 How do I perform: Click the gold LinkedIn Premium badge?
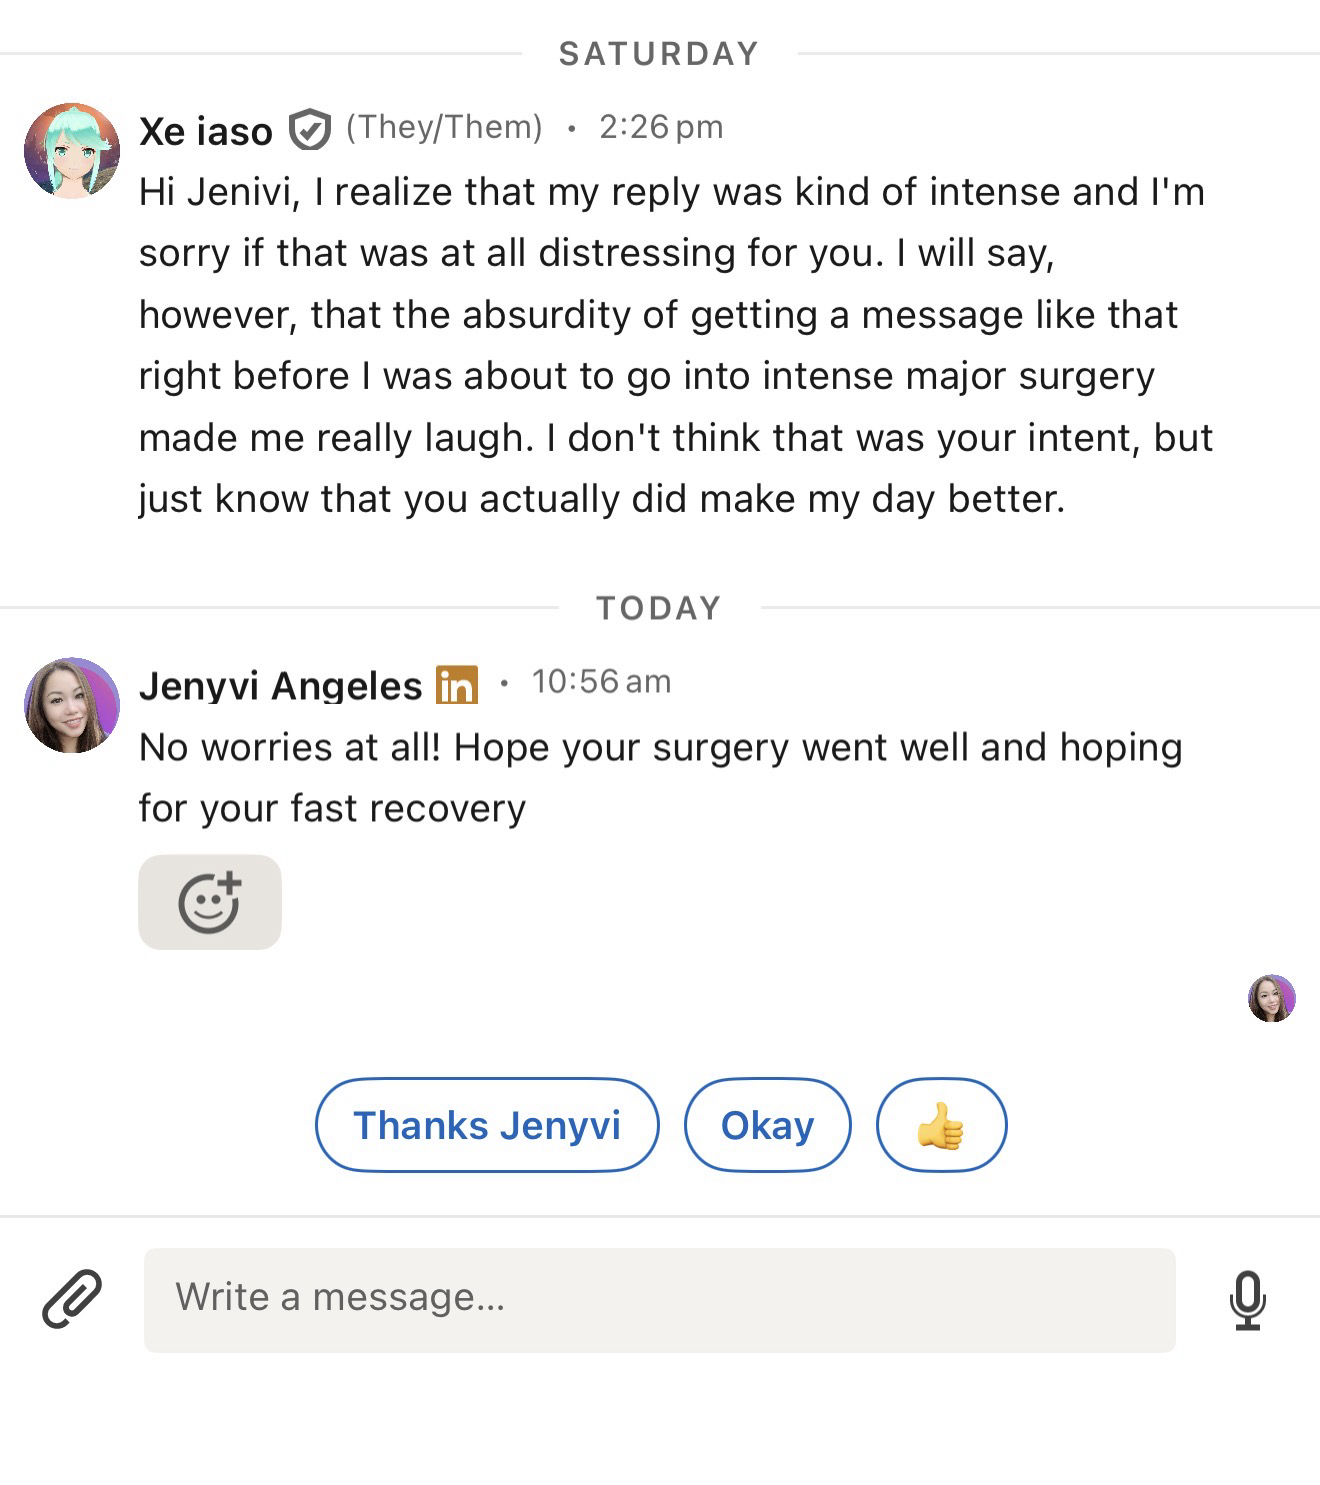pos(457,685)
